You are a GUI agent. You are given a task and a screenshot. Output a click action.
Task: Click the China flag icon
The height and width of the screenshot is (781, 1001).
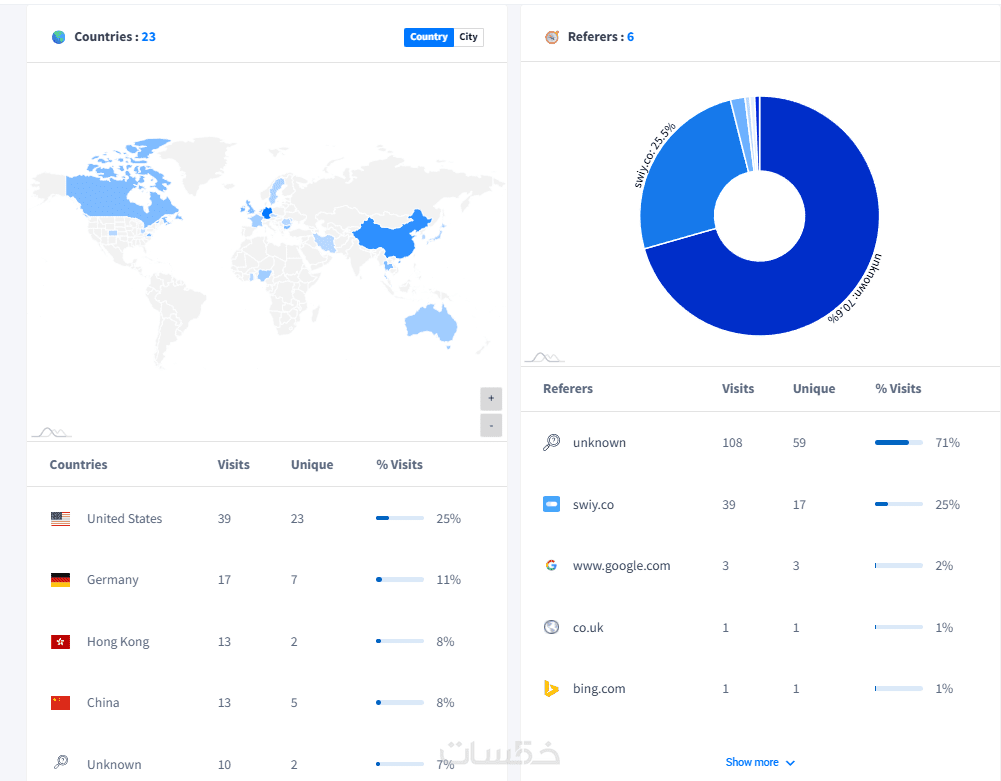61,702
